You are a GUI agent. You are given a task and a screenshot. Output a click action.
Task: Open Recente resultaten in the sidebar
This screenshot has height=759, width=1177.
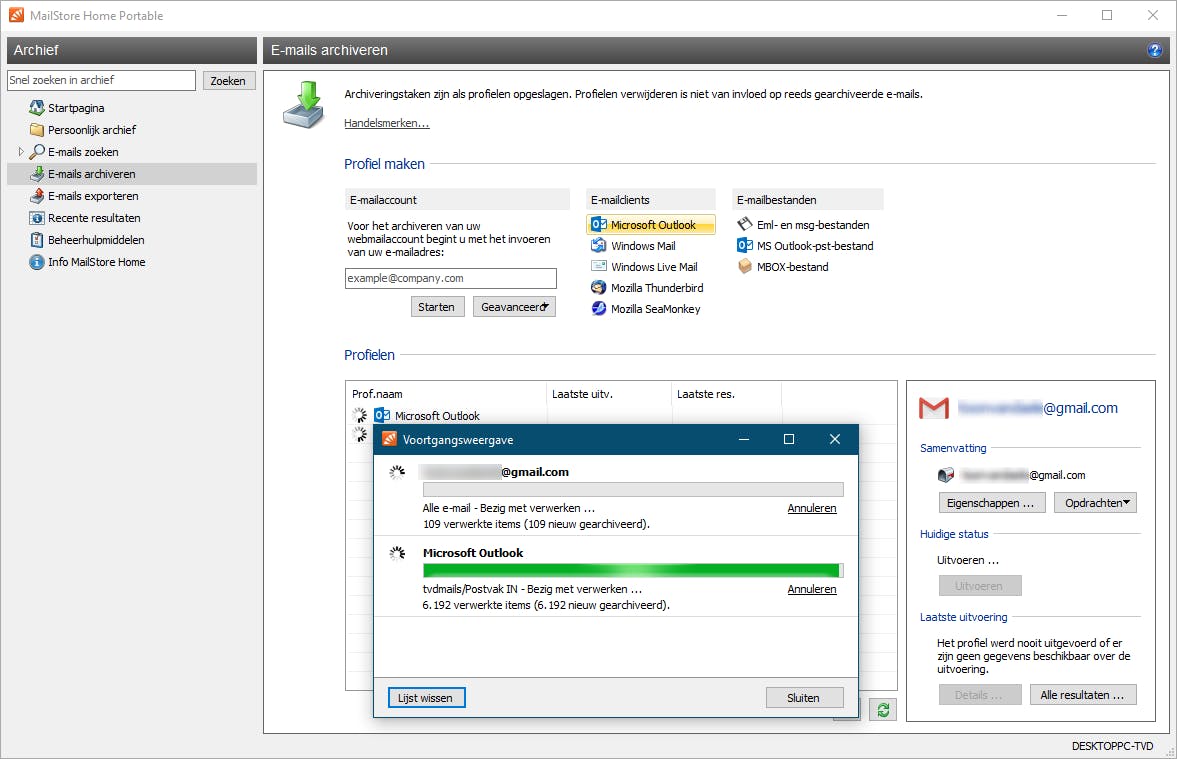[94, 218]
